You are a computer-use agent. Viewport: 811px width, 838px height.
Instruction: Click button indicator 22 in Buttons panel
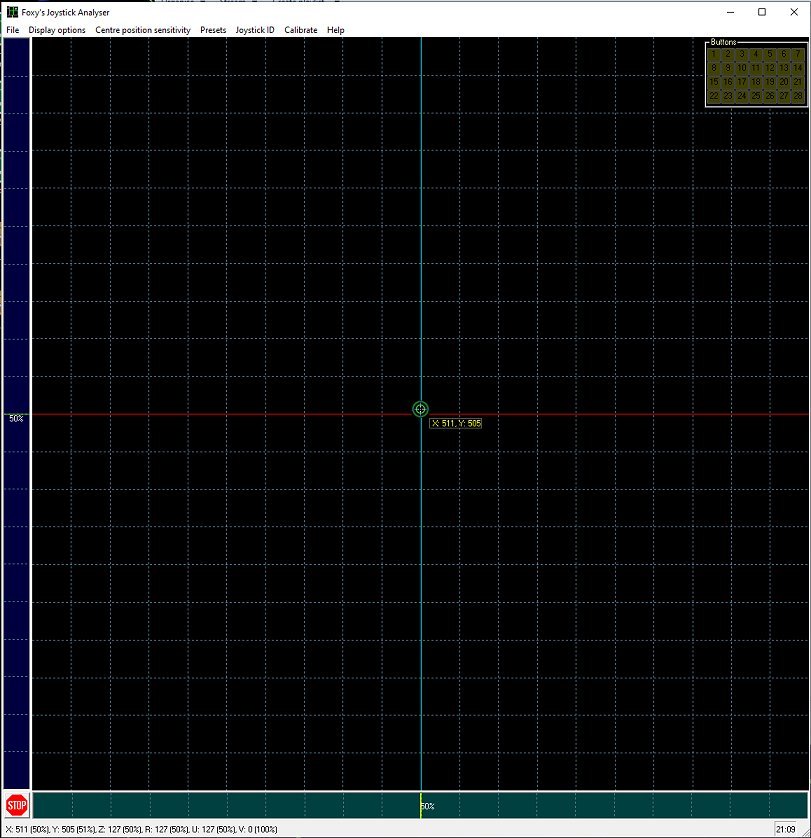[x=714, y=96]
